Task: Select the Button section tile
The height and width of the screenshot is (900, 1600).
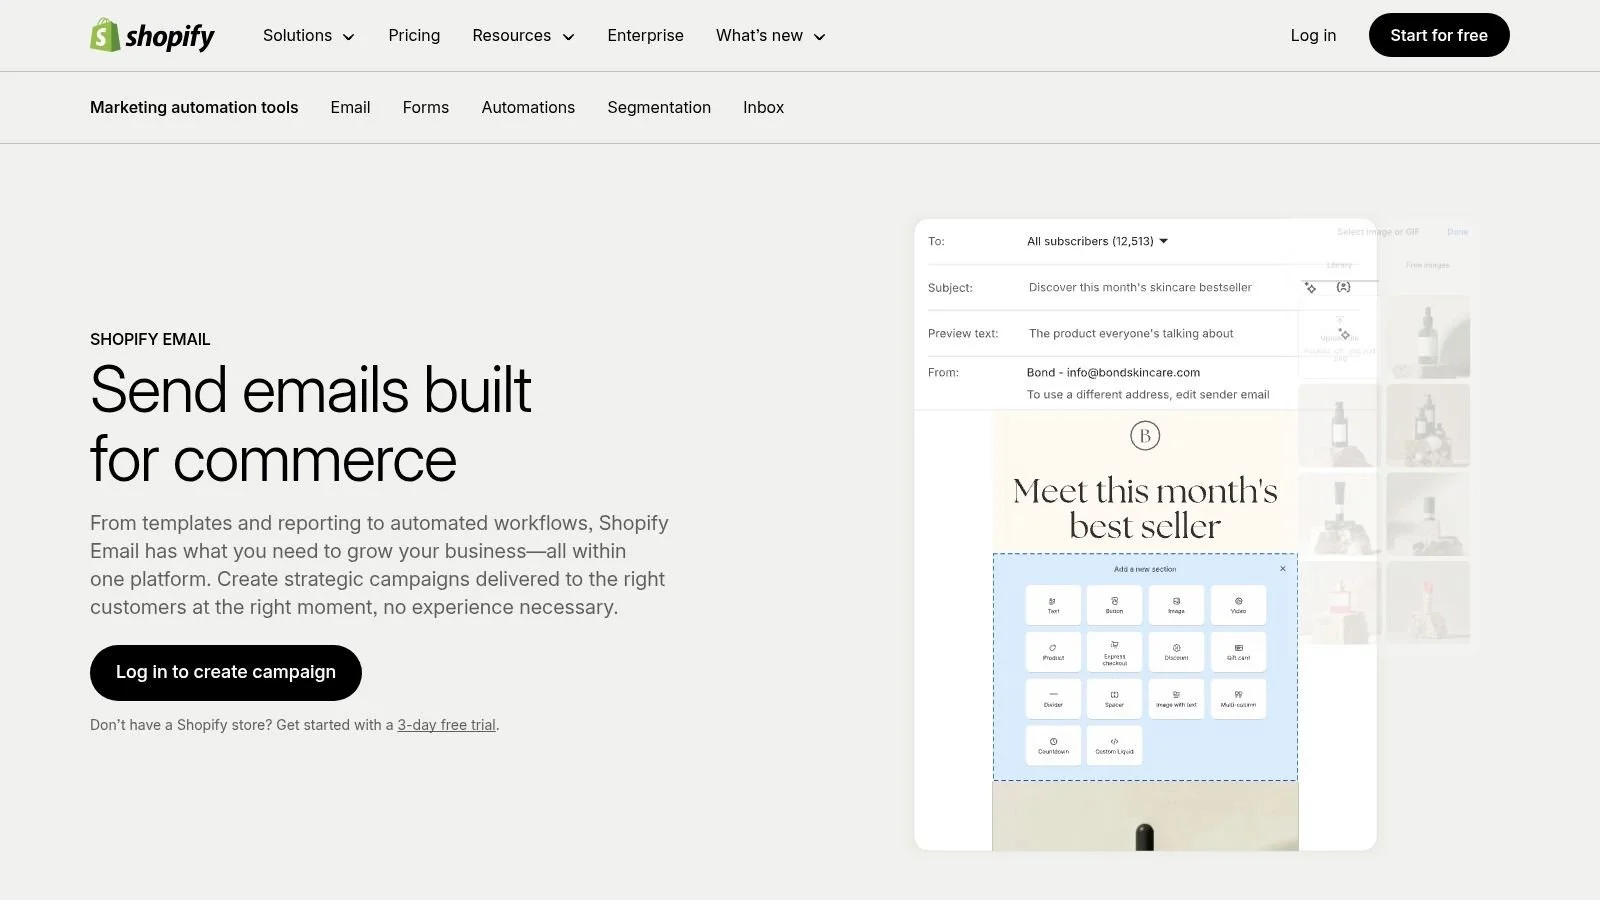Action: pos(1114,605)
